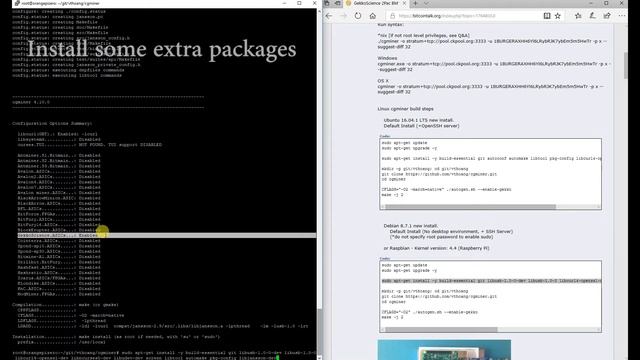This screenshot has height=360, width=640.
Task: Click horizontal scrollbar in Ubuntu code box
Action: click(x=470, y=207)
